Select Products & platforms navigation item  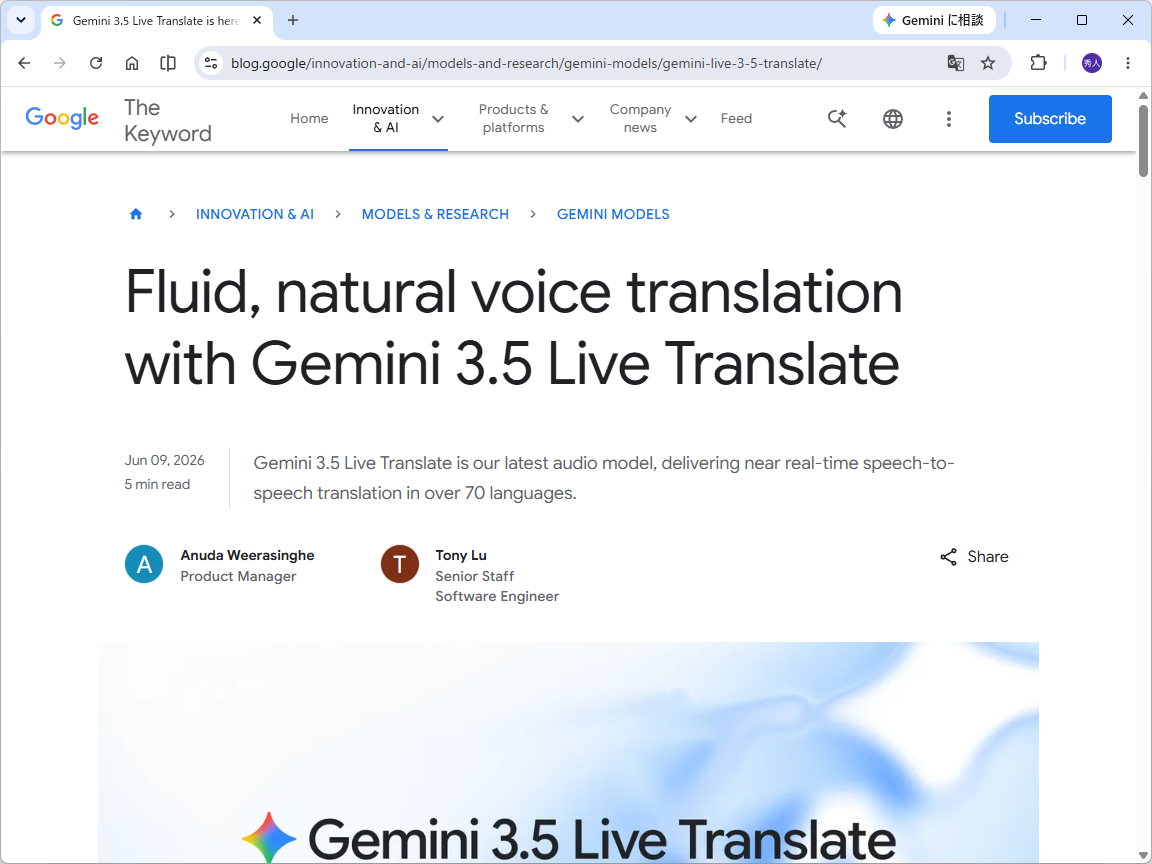pyautogui.click(x=513, y=118)
